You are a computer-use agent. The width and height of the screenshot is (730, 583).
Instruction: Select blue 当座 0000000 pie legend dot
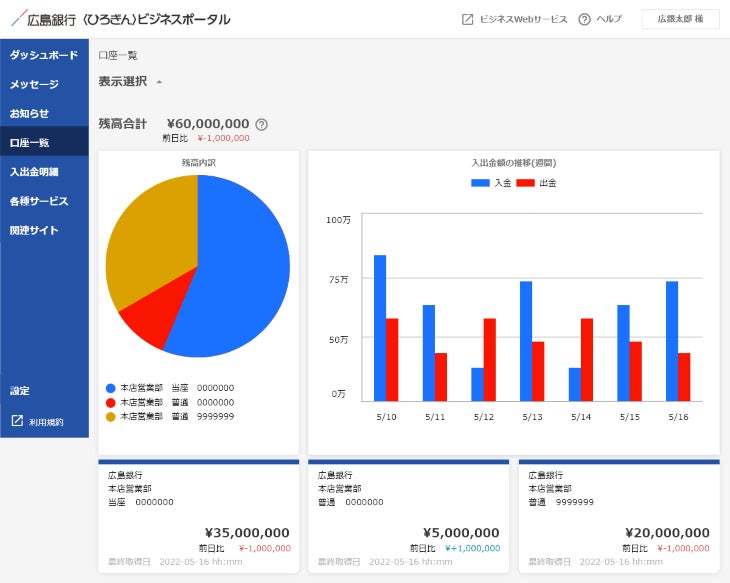tap(110, 388)
